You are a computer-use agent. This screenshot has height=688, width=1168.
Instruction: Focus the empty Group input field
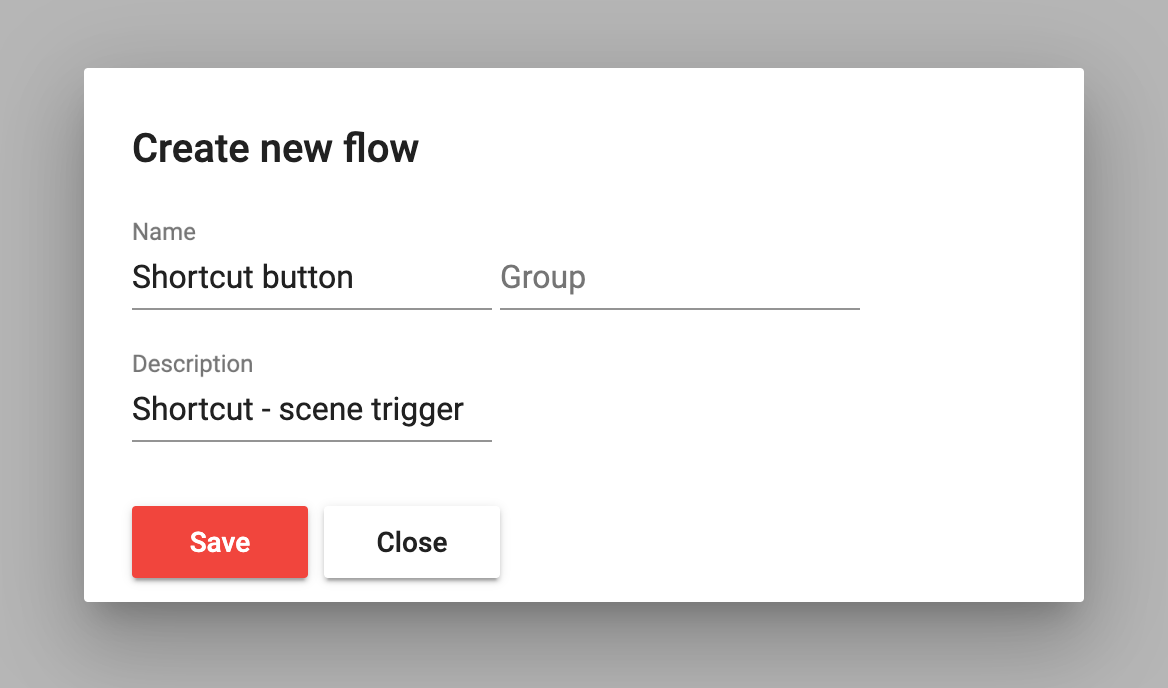tap(679, 277)
